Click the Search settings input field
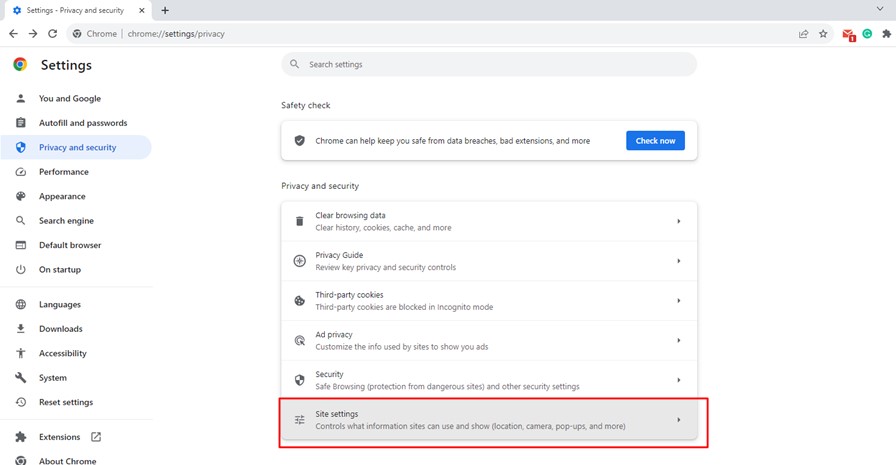 click(x=490, y=64)
